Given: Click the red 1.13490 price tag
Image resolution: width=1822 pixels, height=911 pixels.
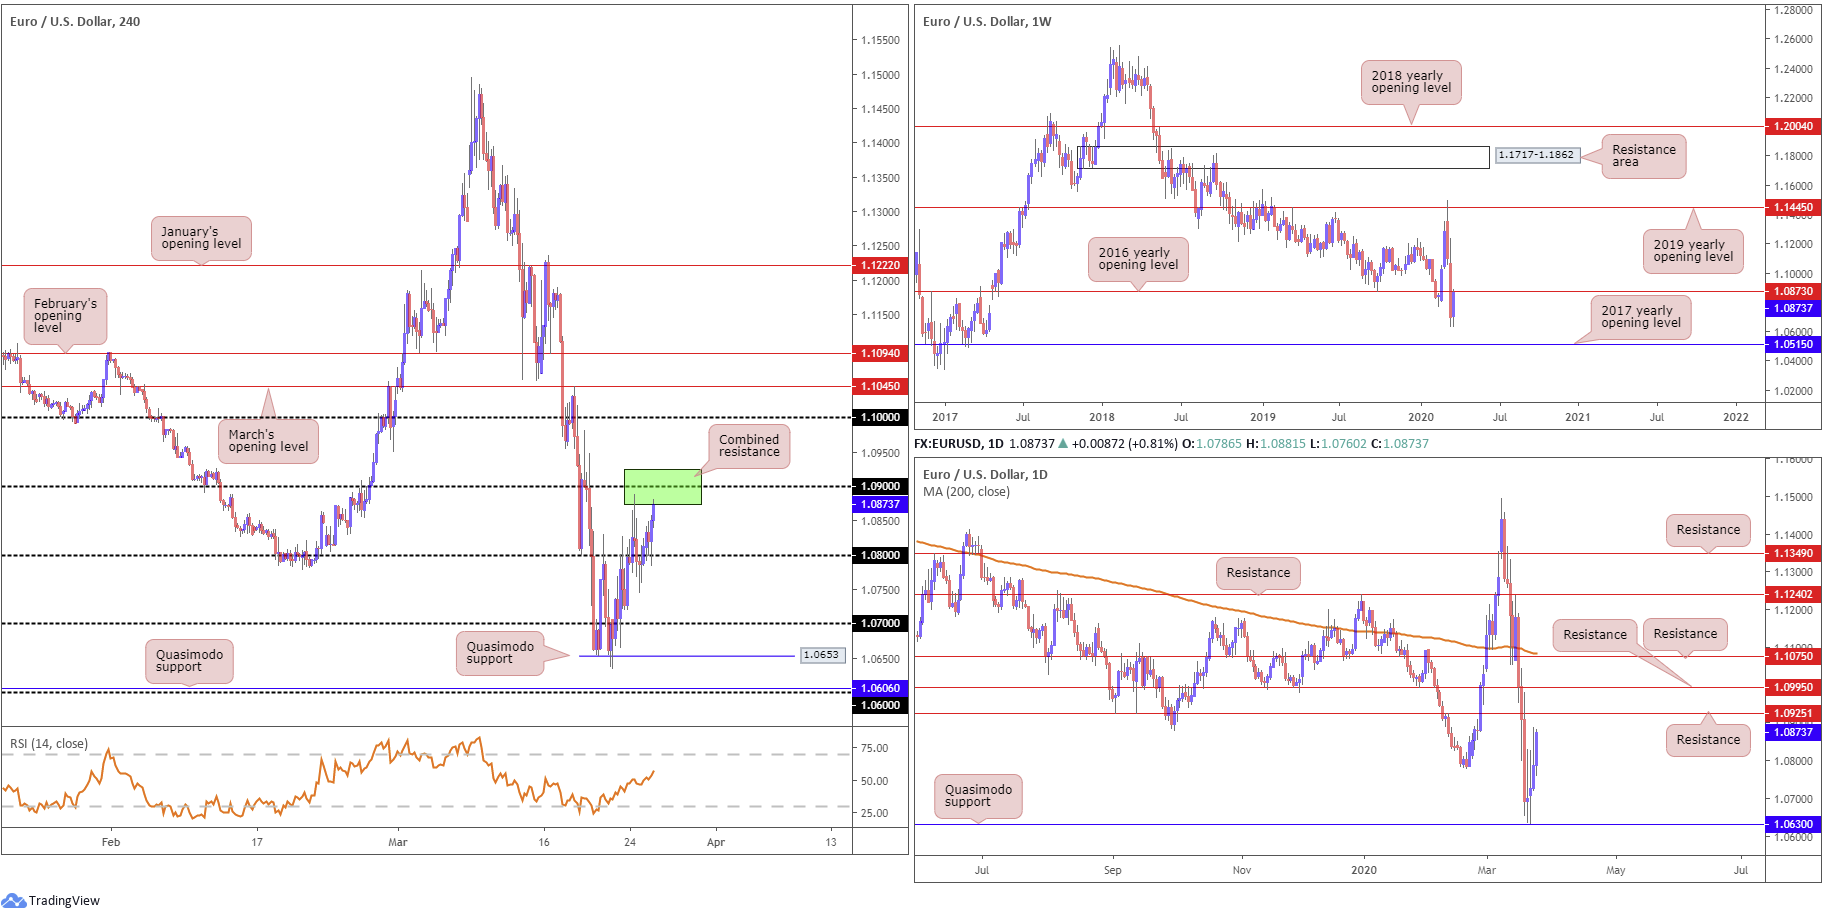Looking at the screenshot, I should [x=1793, y=553].
